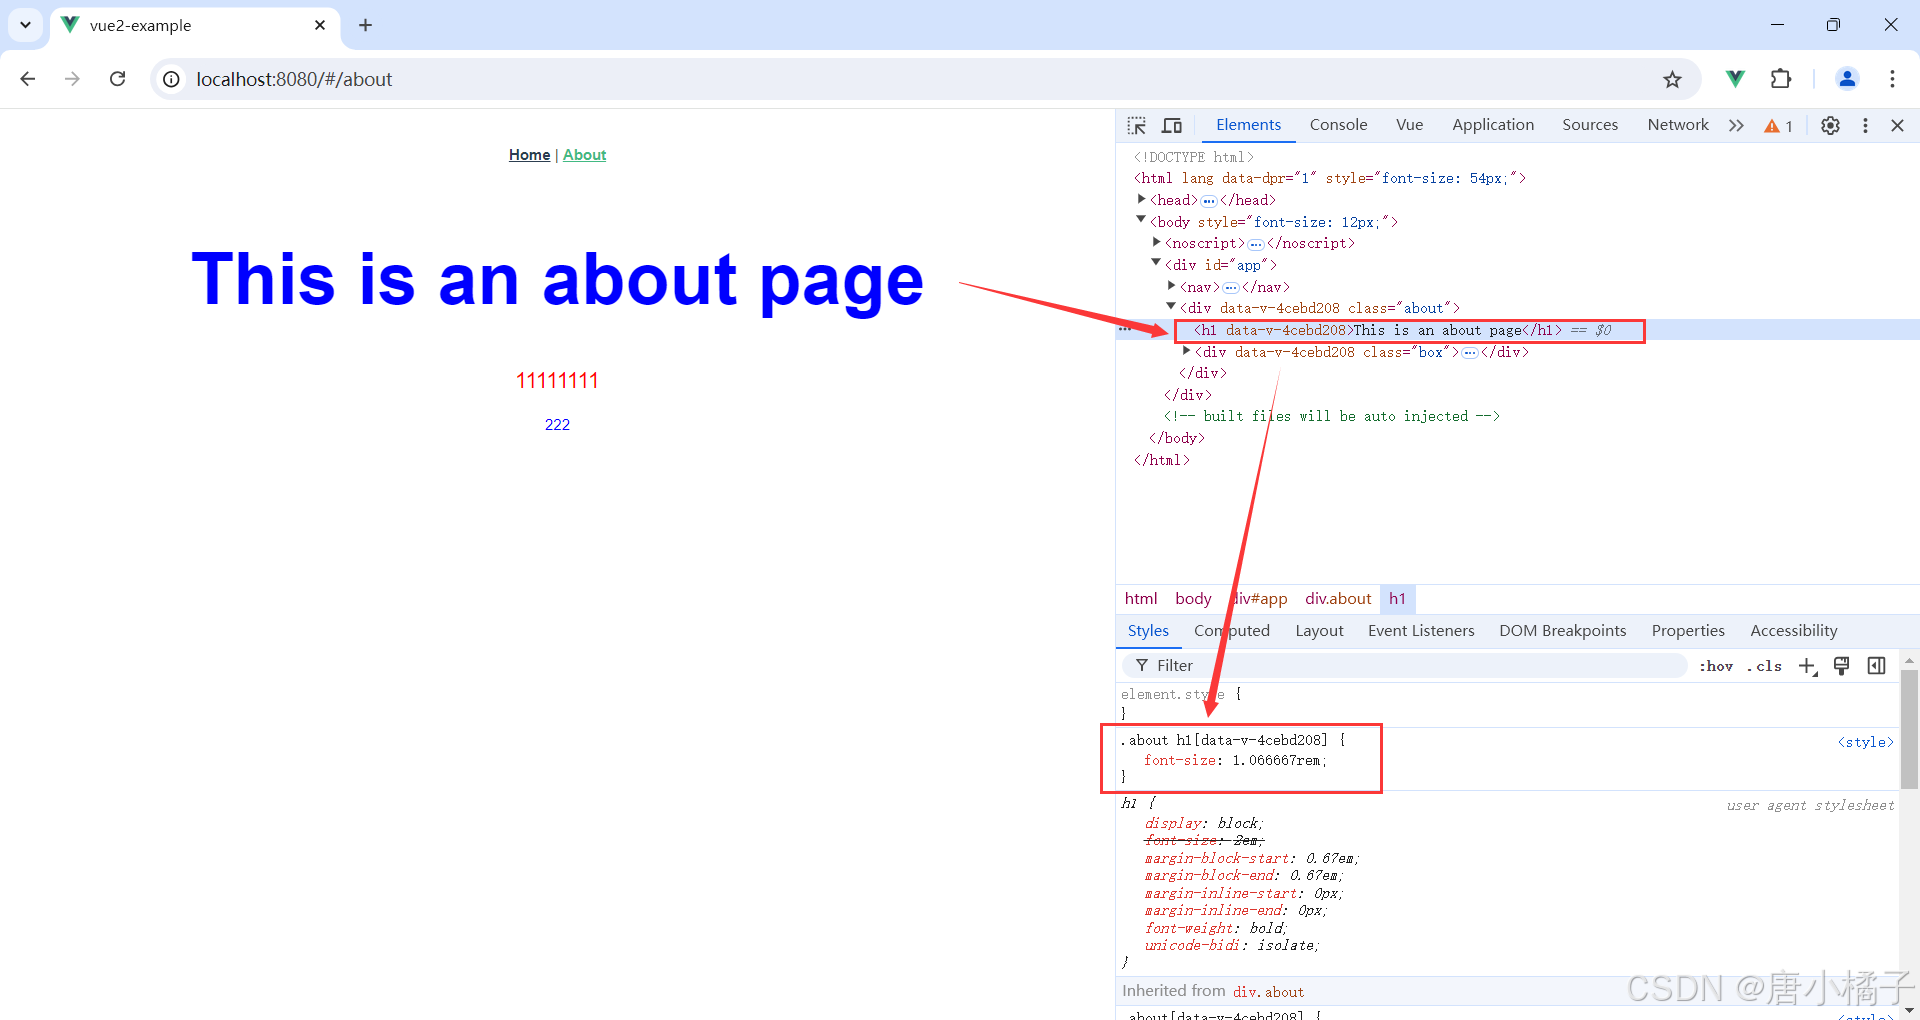This screenshot has width=1920, height=1020.
Task: Close the vue2-example tab
Action: pos(320,25)
